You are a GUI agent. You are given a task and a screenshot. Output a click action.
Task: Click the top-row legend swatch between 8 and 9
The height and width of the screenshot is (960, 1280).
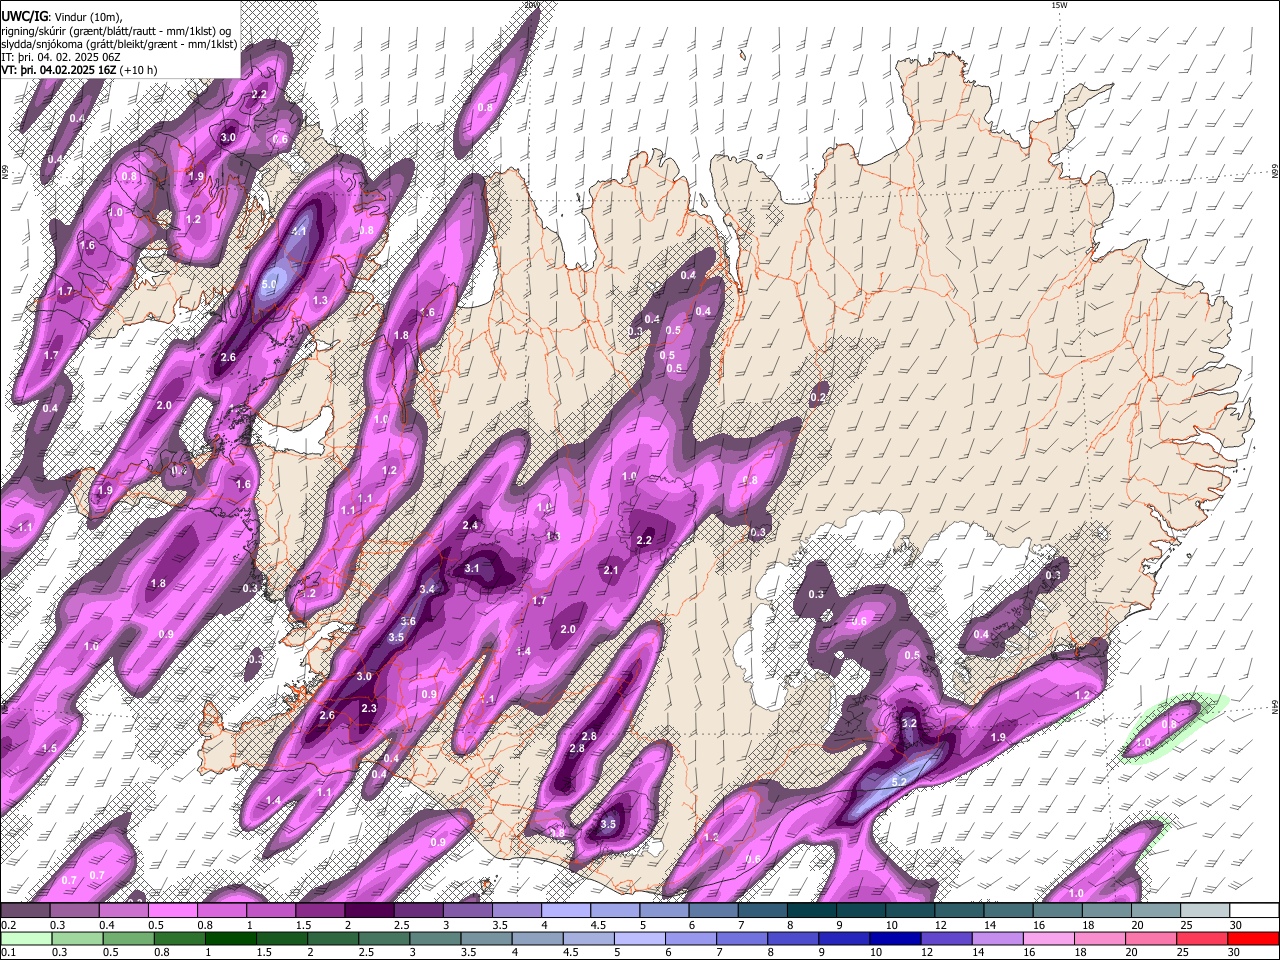coord(812,911)
